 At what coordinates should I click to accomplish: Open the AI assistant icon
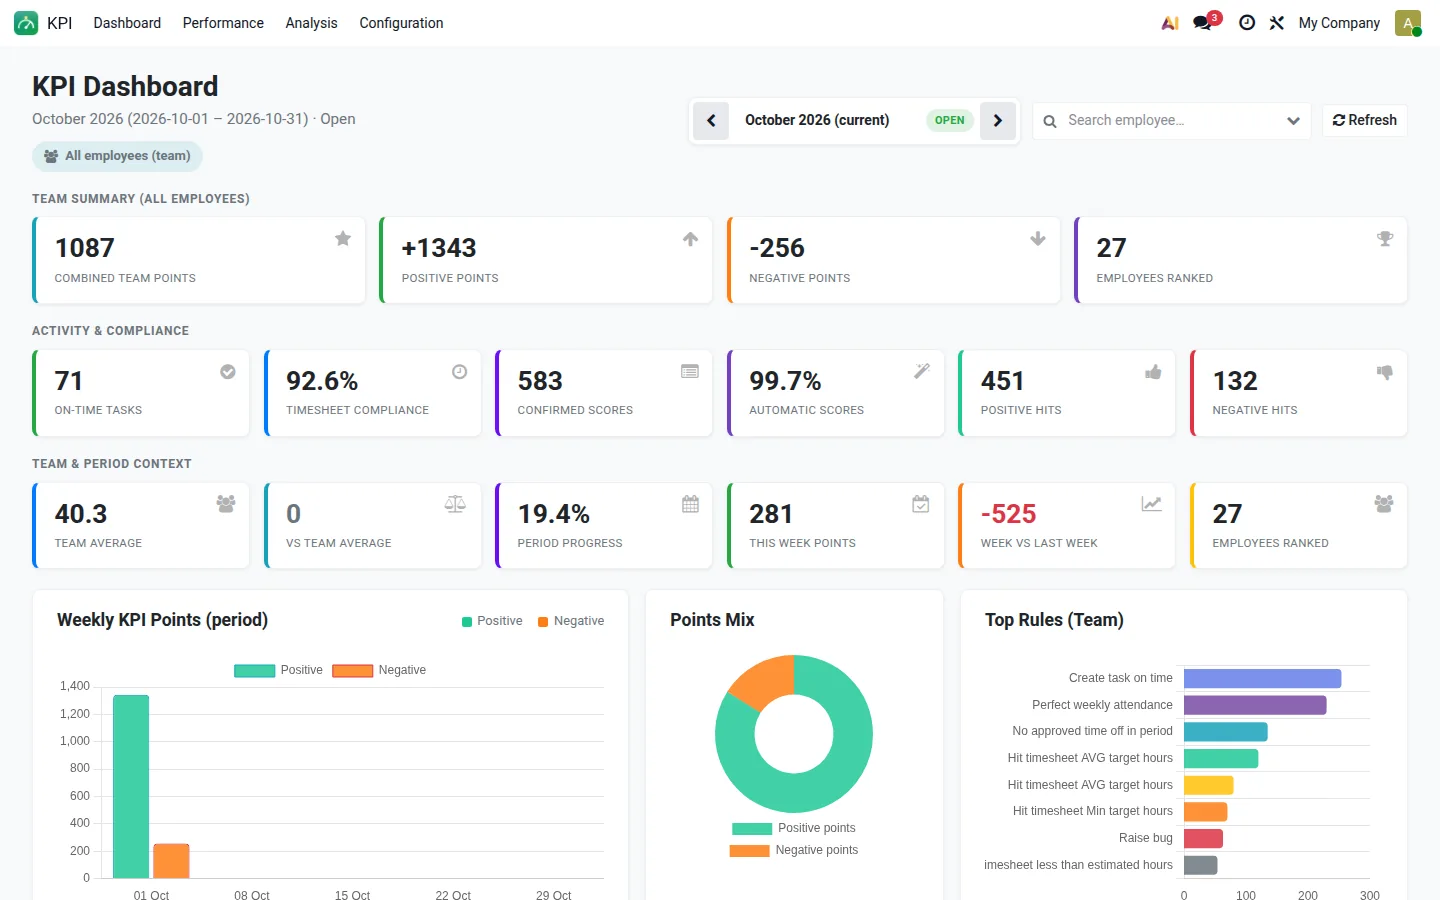(x=1170, y=23)
